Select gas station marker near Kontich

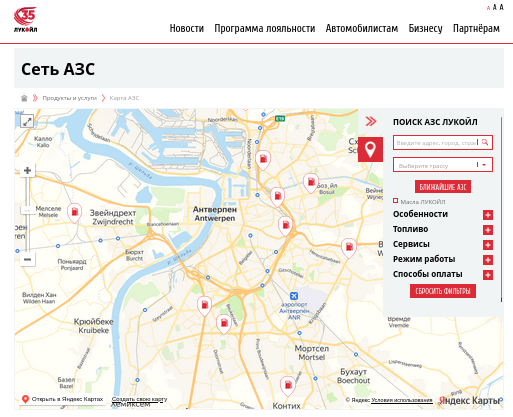287,386
